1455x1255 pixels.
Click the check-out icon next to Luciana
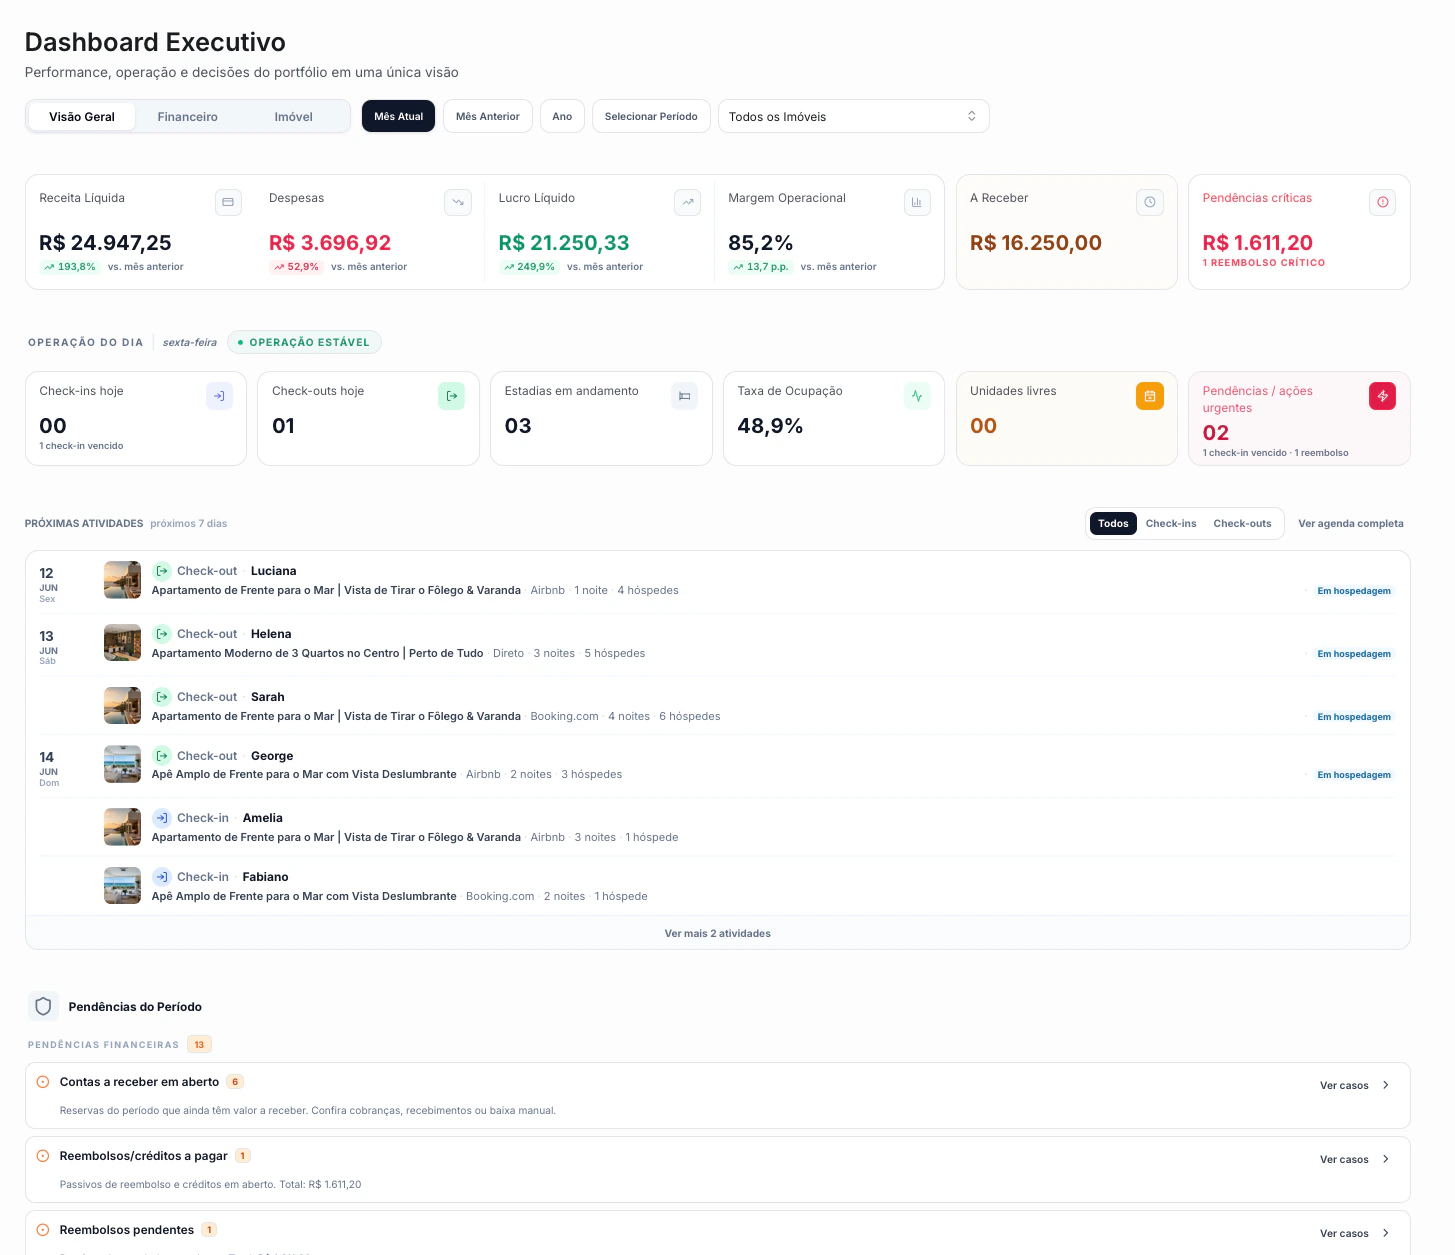pos(161,571)
